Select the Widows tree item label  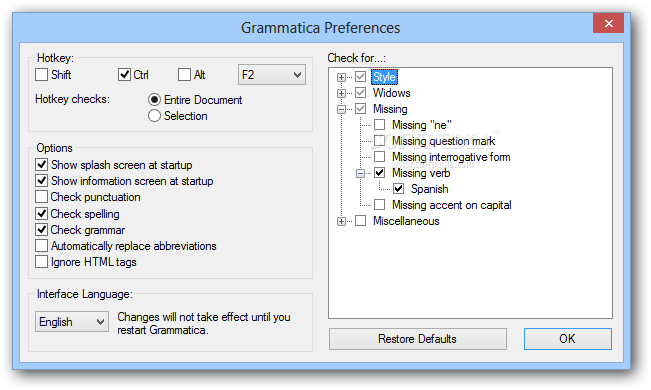(x=392, y=93)
